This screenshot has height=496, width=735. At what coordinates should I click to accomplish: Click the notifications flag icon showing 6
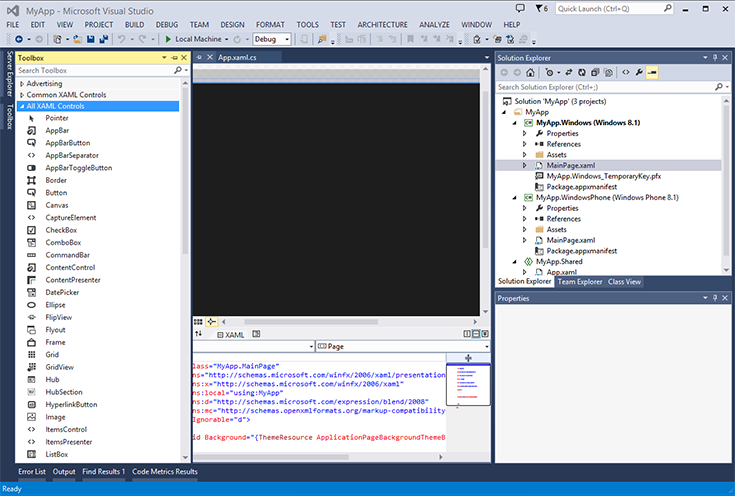click(541, 8)
